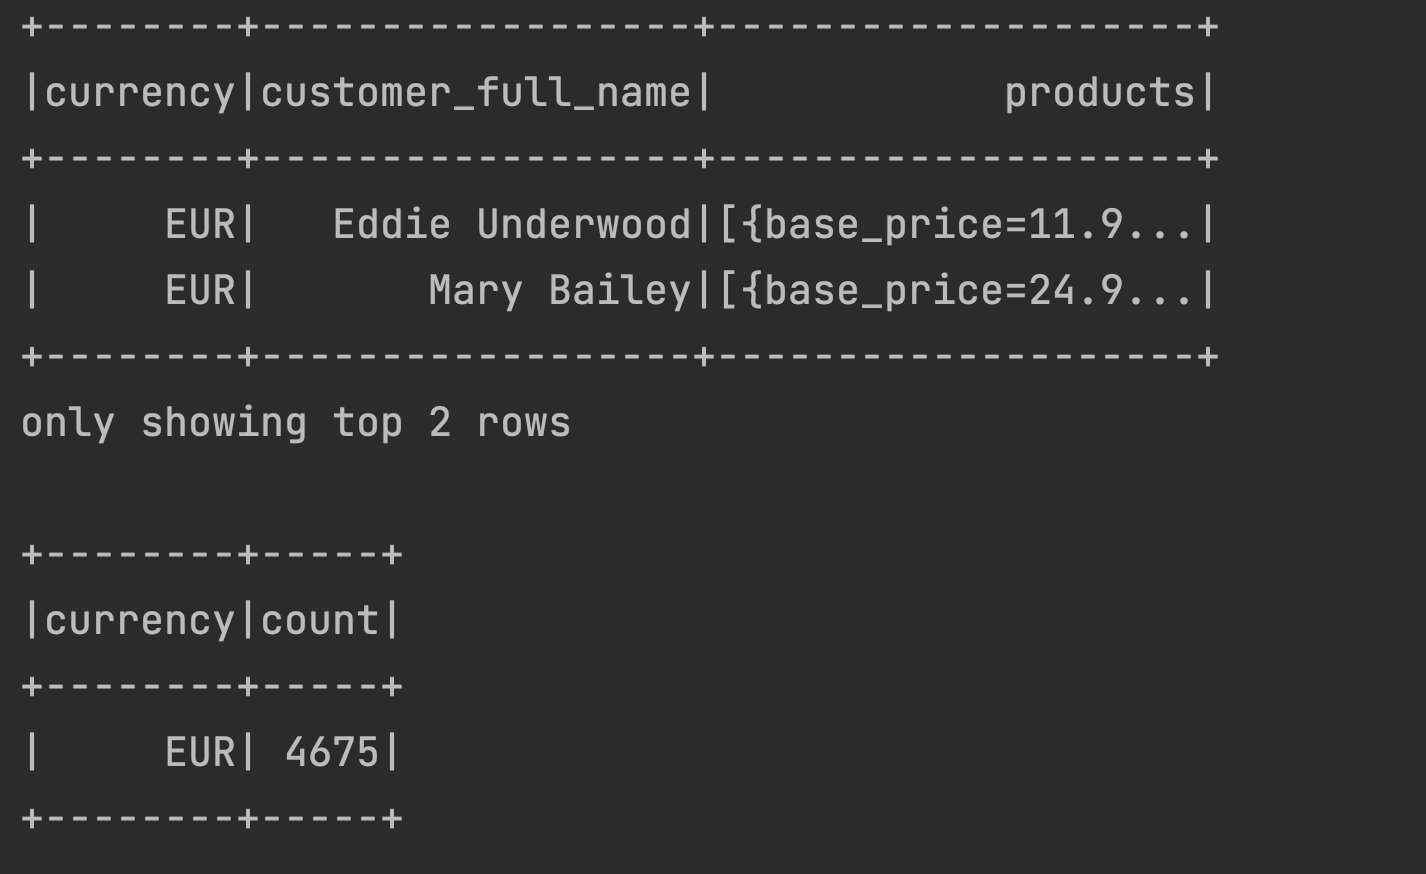Click the count column header
The image size is (1426, 874).
point(320,621)
